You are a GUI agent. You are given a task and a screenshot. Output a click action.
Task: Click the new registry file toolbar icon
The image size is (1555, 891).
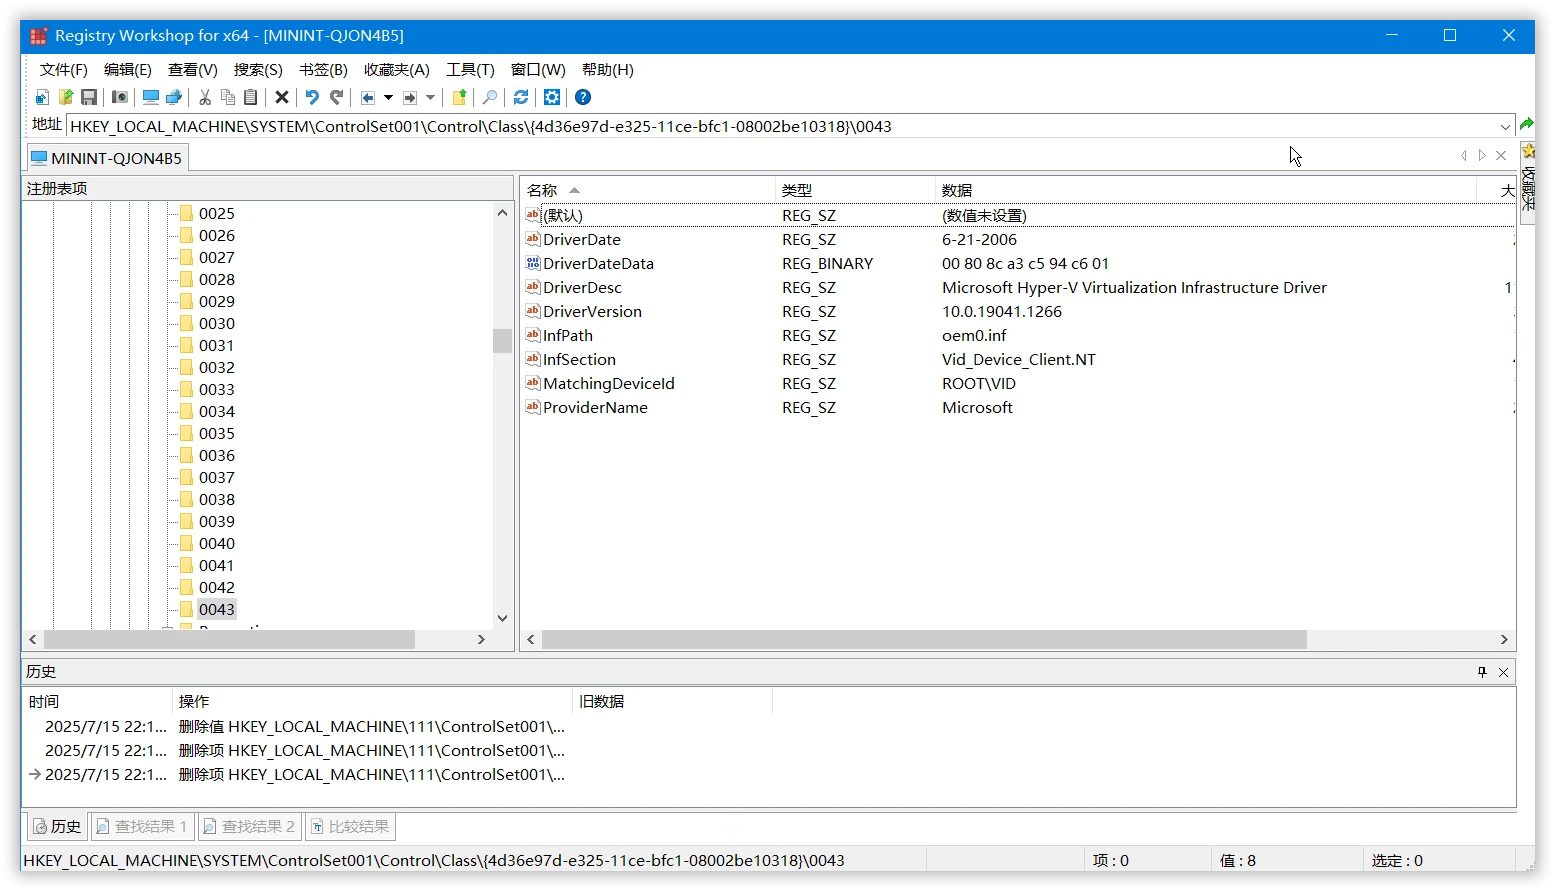(x=42, y=97)
